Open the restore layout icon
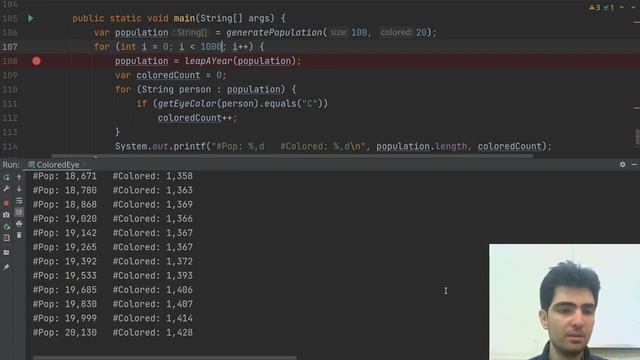 (x=6, y=253)
